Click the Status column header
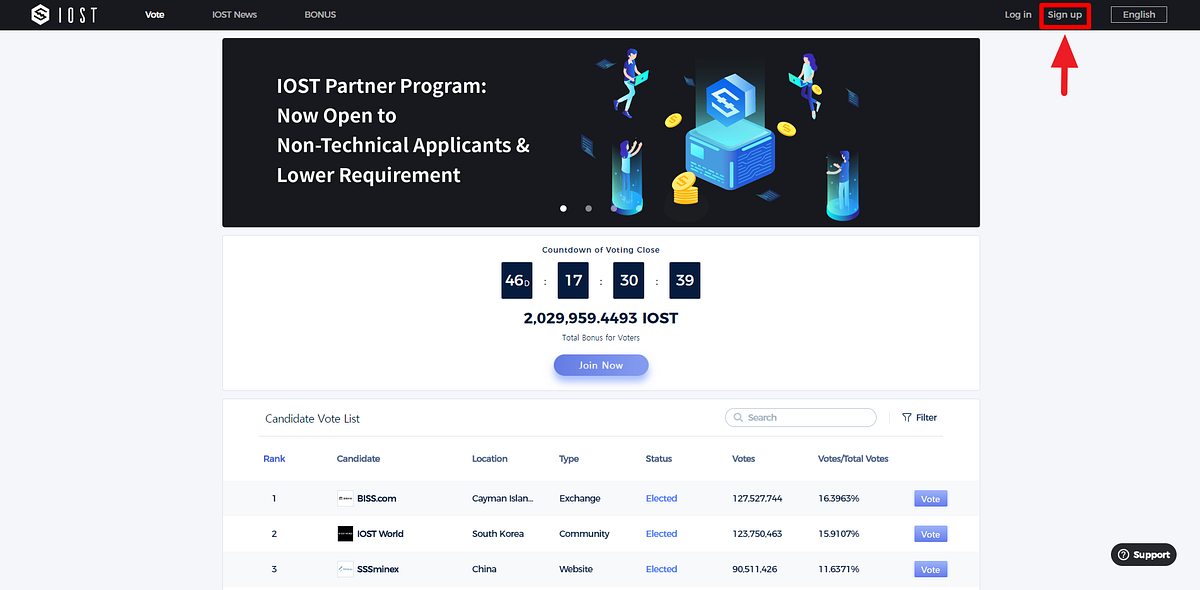The width and height of the screenshot is (1200, 590). pyautogui.click(x=659, y=459)
